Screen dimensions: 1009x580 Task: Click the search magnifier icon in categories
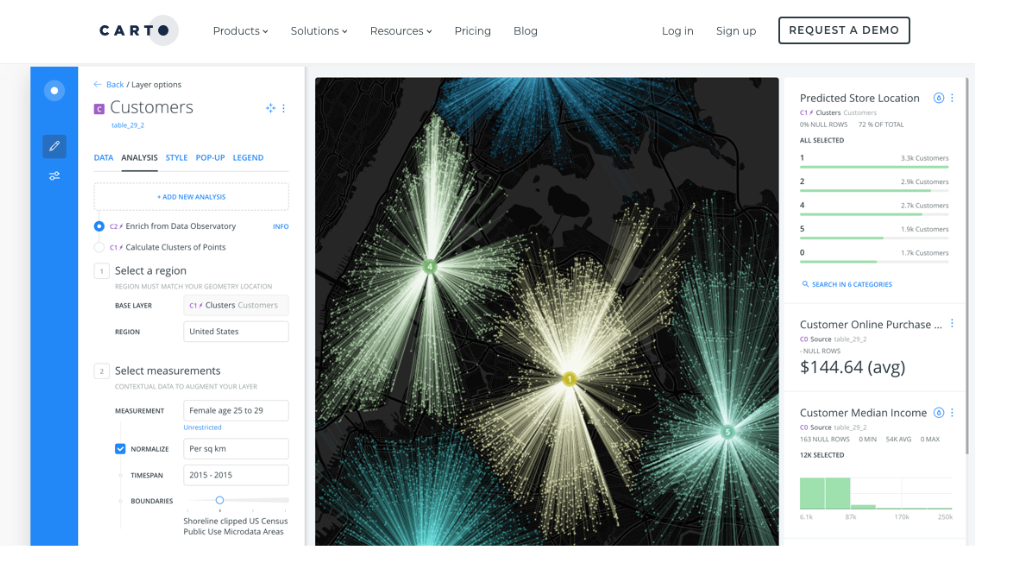pos(805,284)
